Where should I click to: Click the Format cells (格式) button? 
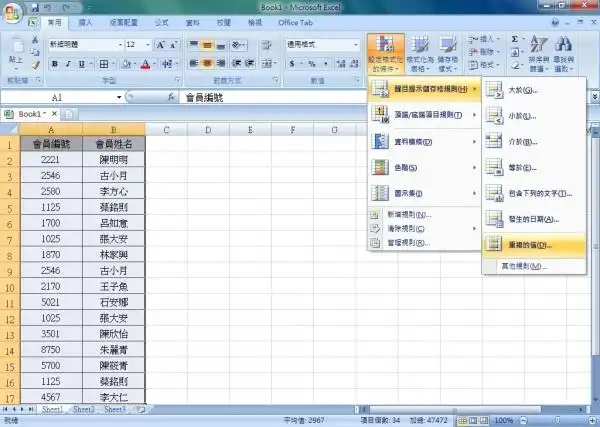click(484, 65)
